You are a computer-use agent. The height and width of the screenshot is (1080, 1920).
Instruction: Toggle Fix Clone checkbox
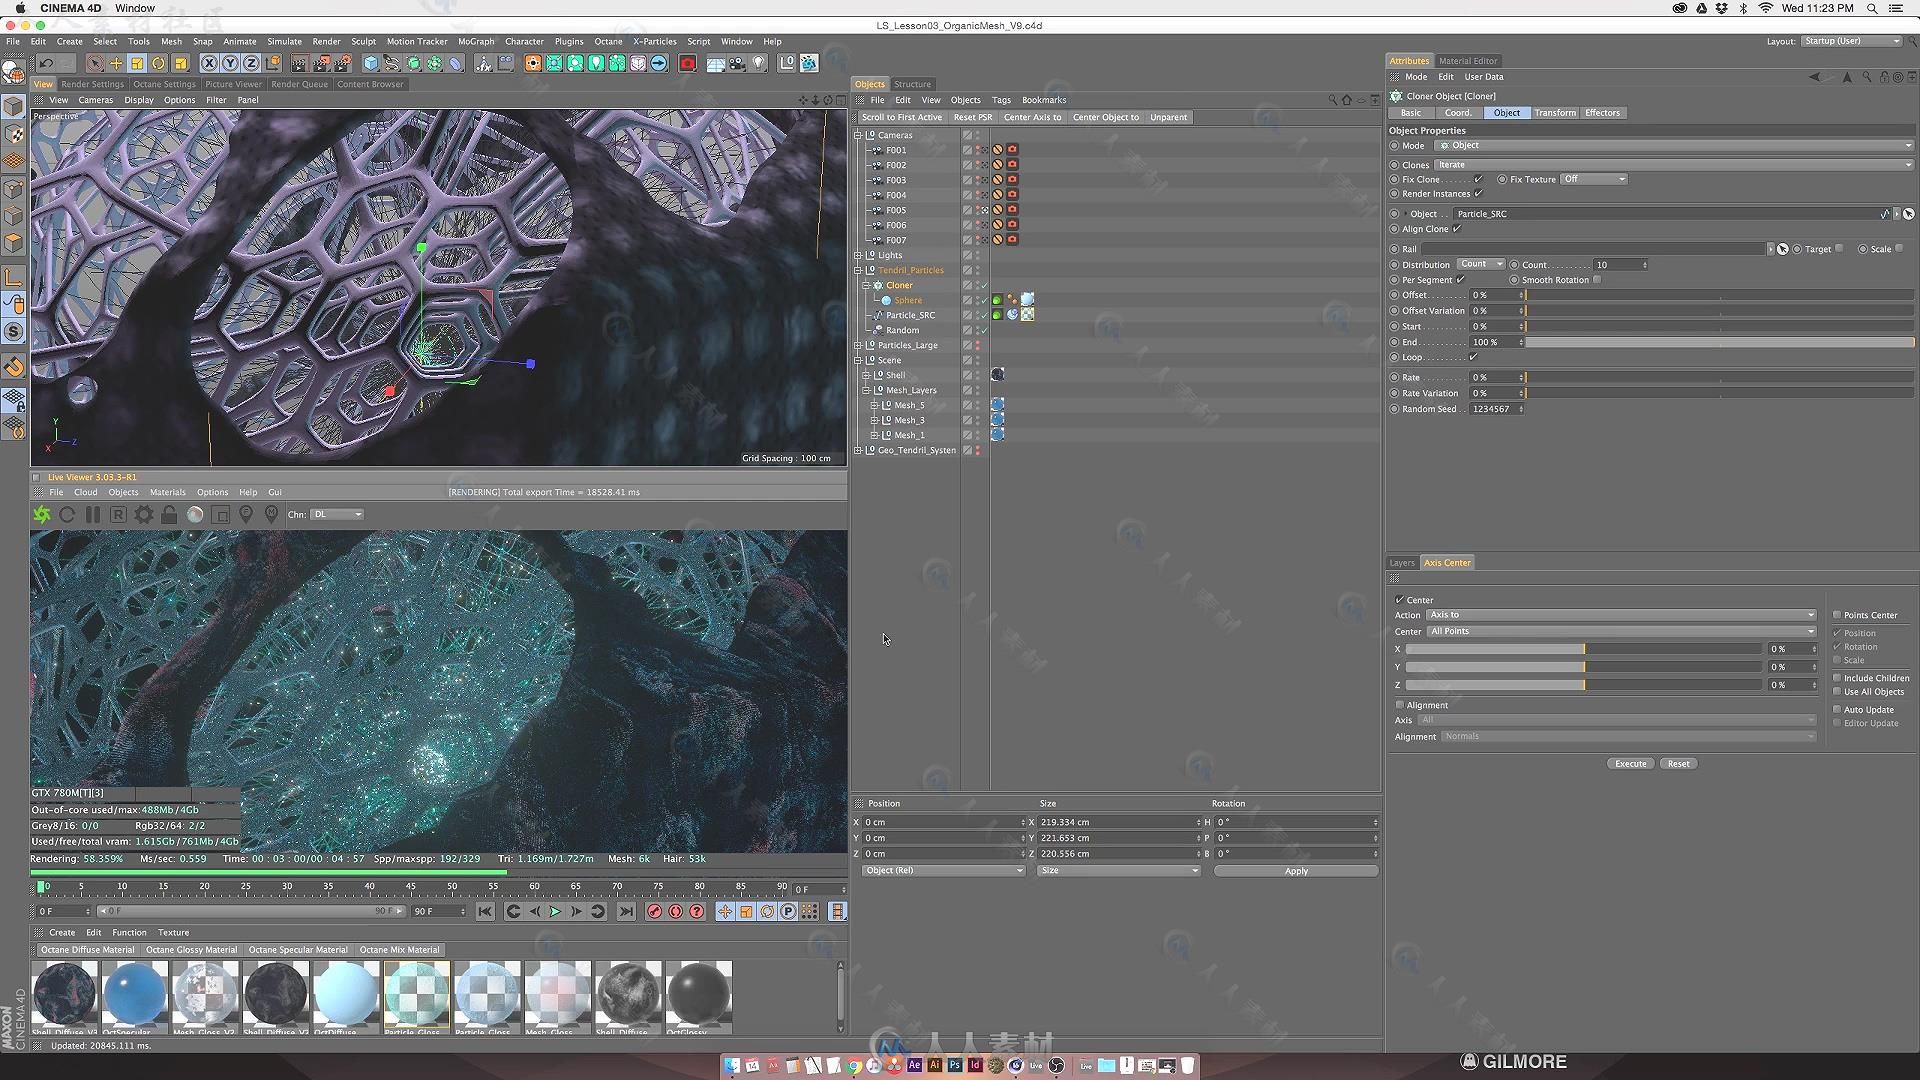pyautogui.click(x=1478, y=179)
